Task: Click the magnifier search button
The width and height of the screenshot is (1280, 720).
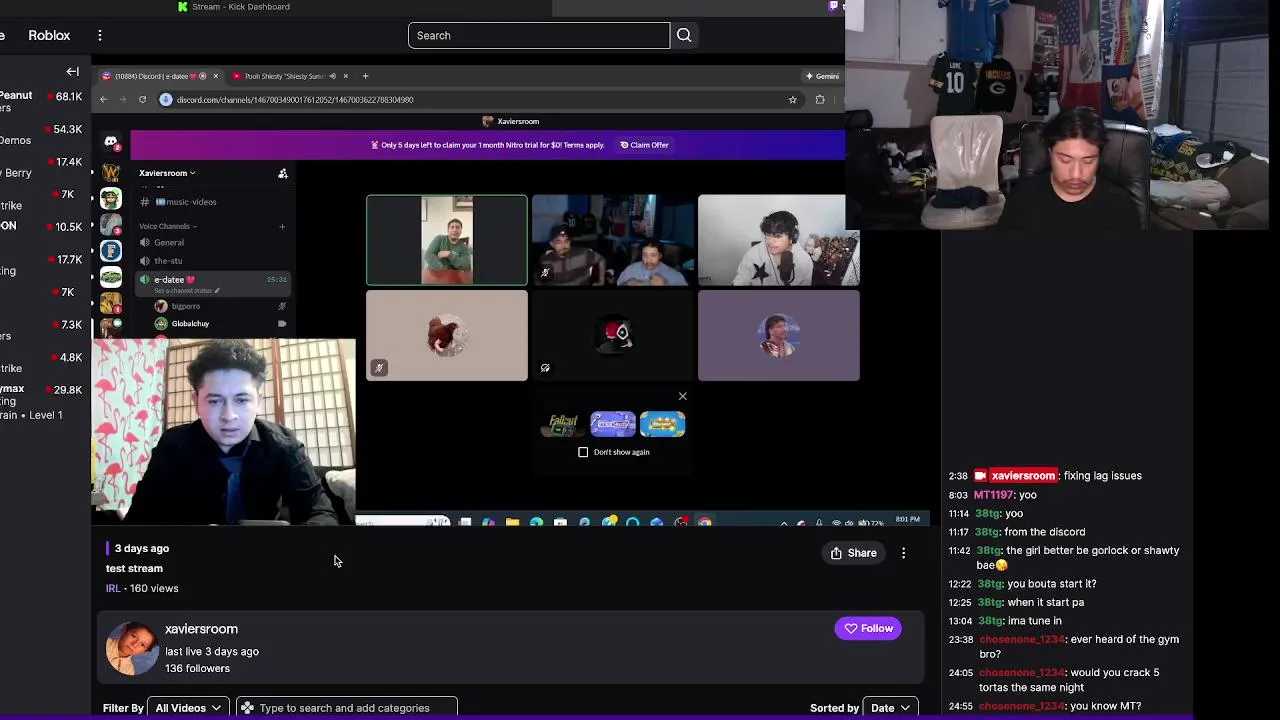Action: [684, 35]
